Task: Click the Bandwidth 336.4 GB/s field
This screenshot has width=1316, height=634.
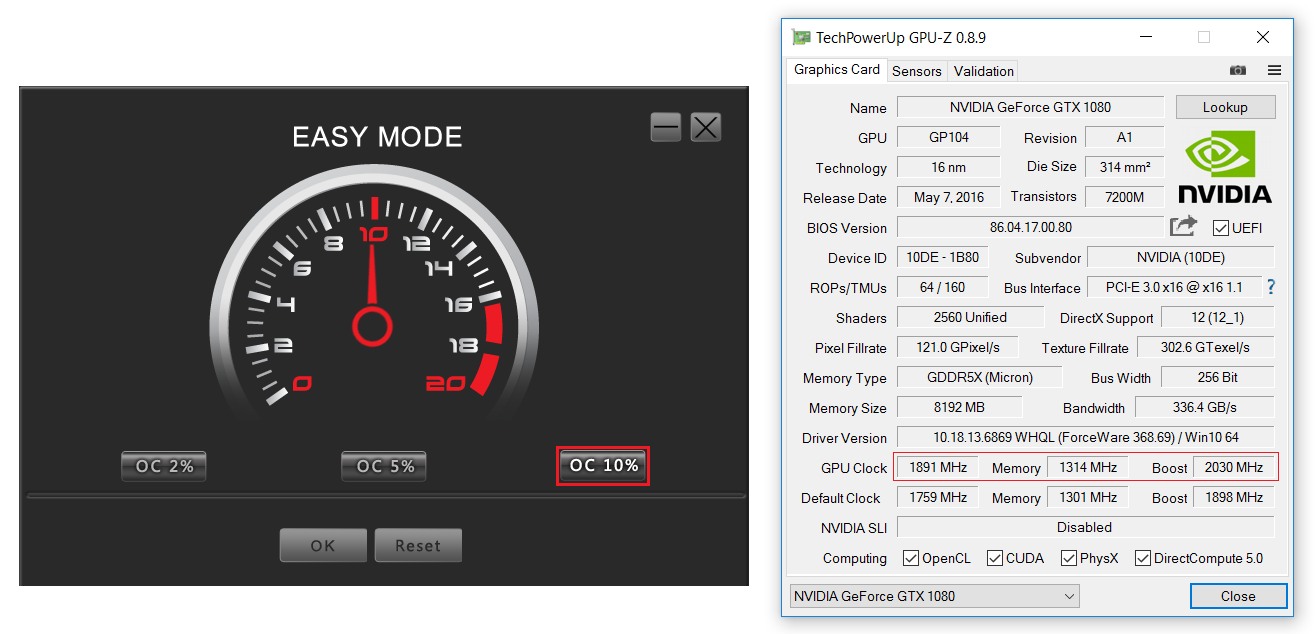Action: coord(1205,407)
